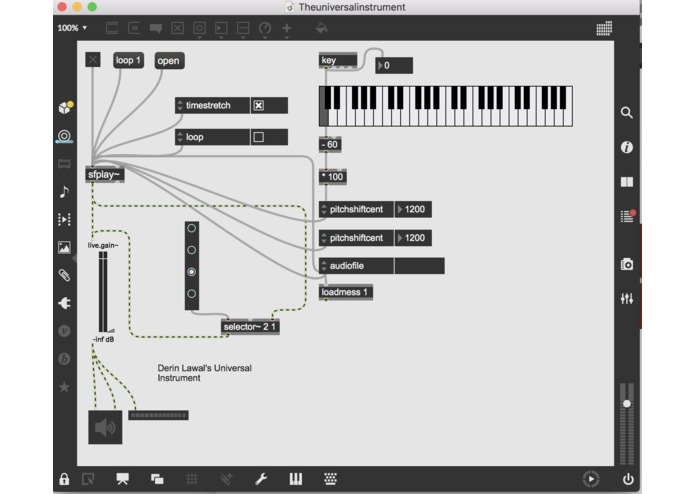Click the paint bucket color icon in toolbar
Screen dimensions: 695x494
click(x=321, y=28)
